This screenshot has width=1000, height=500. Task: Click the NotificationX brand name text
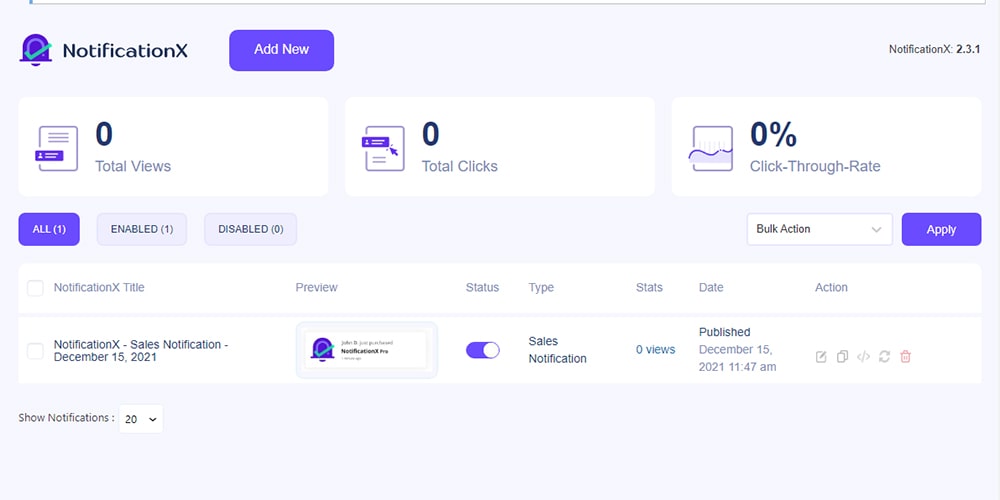(x=125, y=50)
